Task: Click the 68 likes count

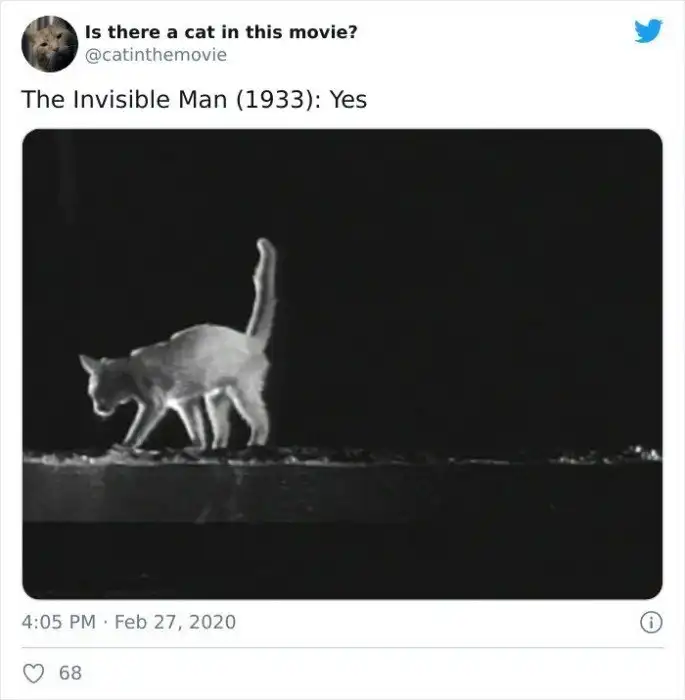Action: (x=70, y=672)
